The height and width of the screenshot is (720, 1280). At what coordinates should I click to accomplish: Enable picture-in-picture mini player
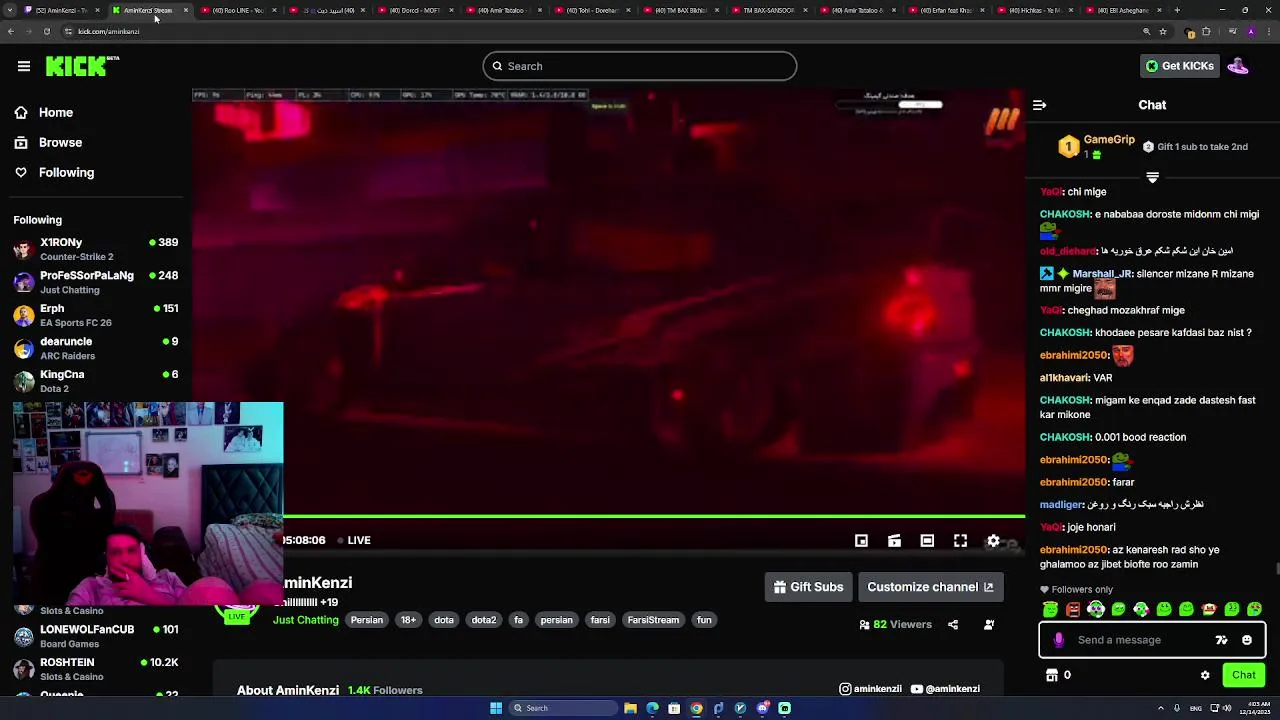click(x=861, y=541)
